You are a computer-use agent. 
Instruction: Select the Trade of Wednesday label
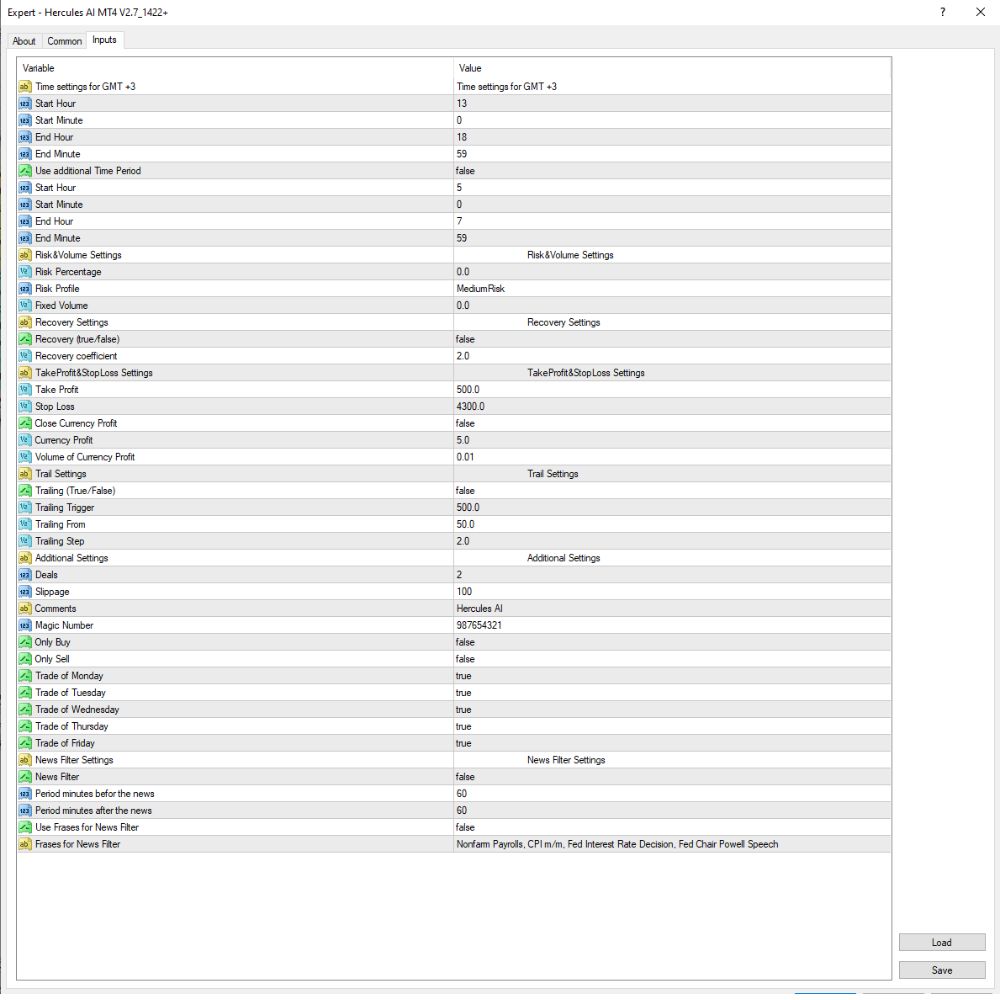click(77, 710)
